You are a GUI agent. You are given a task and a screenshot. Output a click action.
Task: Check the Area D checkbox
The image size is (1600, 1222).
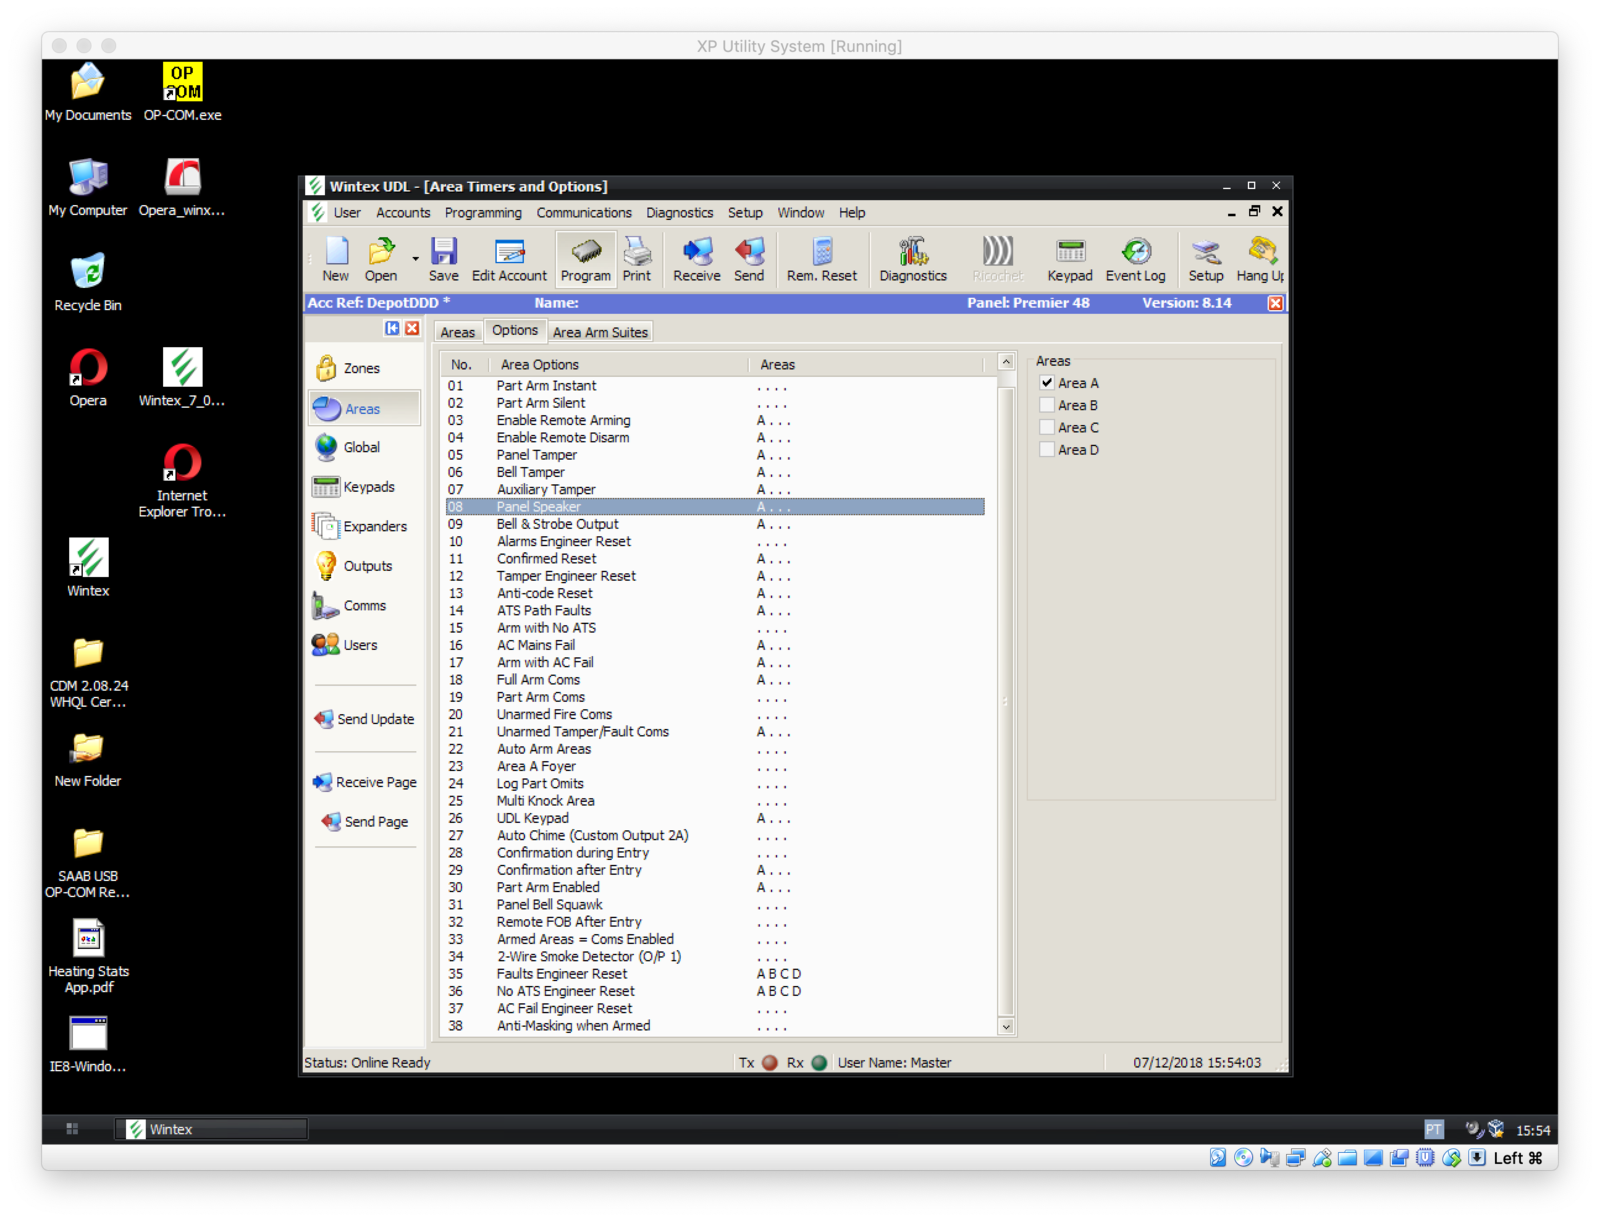pos(1047,450)
